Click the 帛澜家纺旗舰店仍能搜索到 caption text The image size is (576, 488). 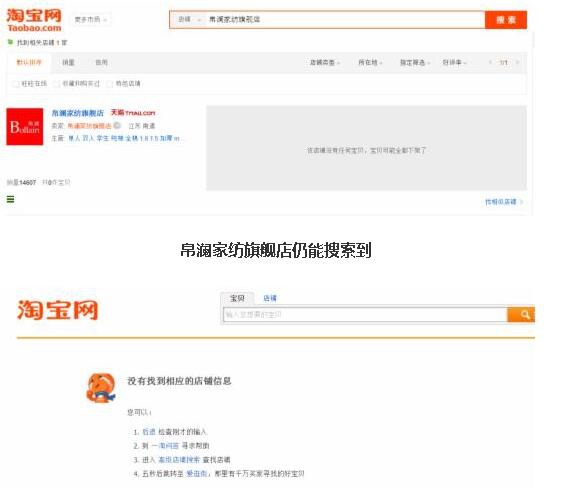click(276, 250)
